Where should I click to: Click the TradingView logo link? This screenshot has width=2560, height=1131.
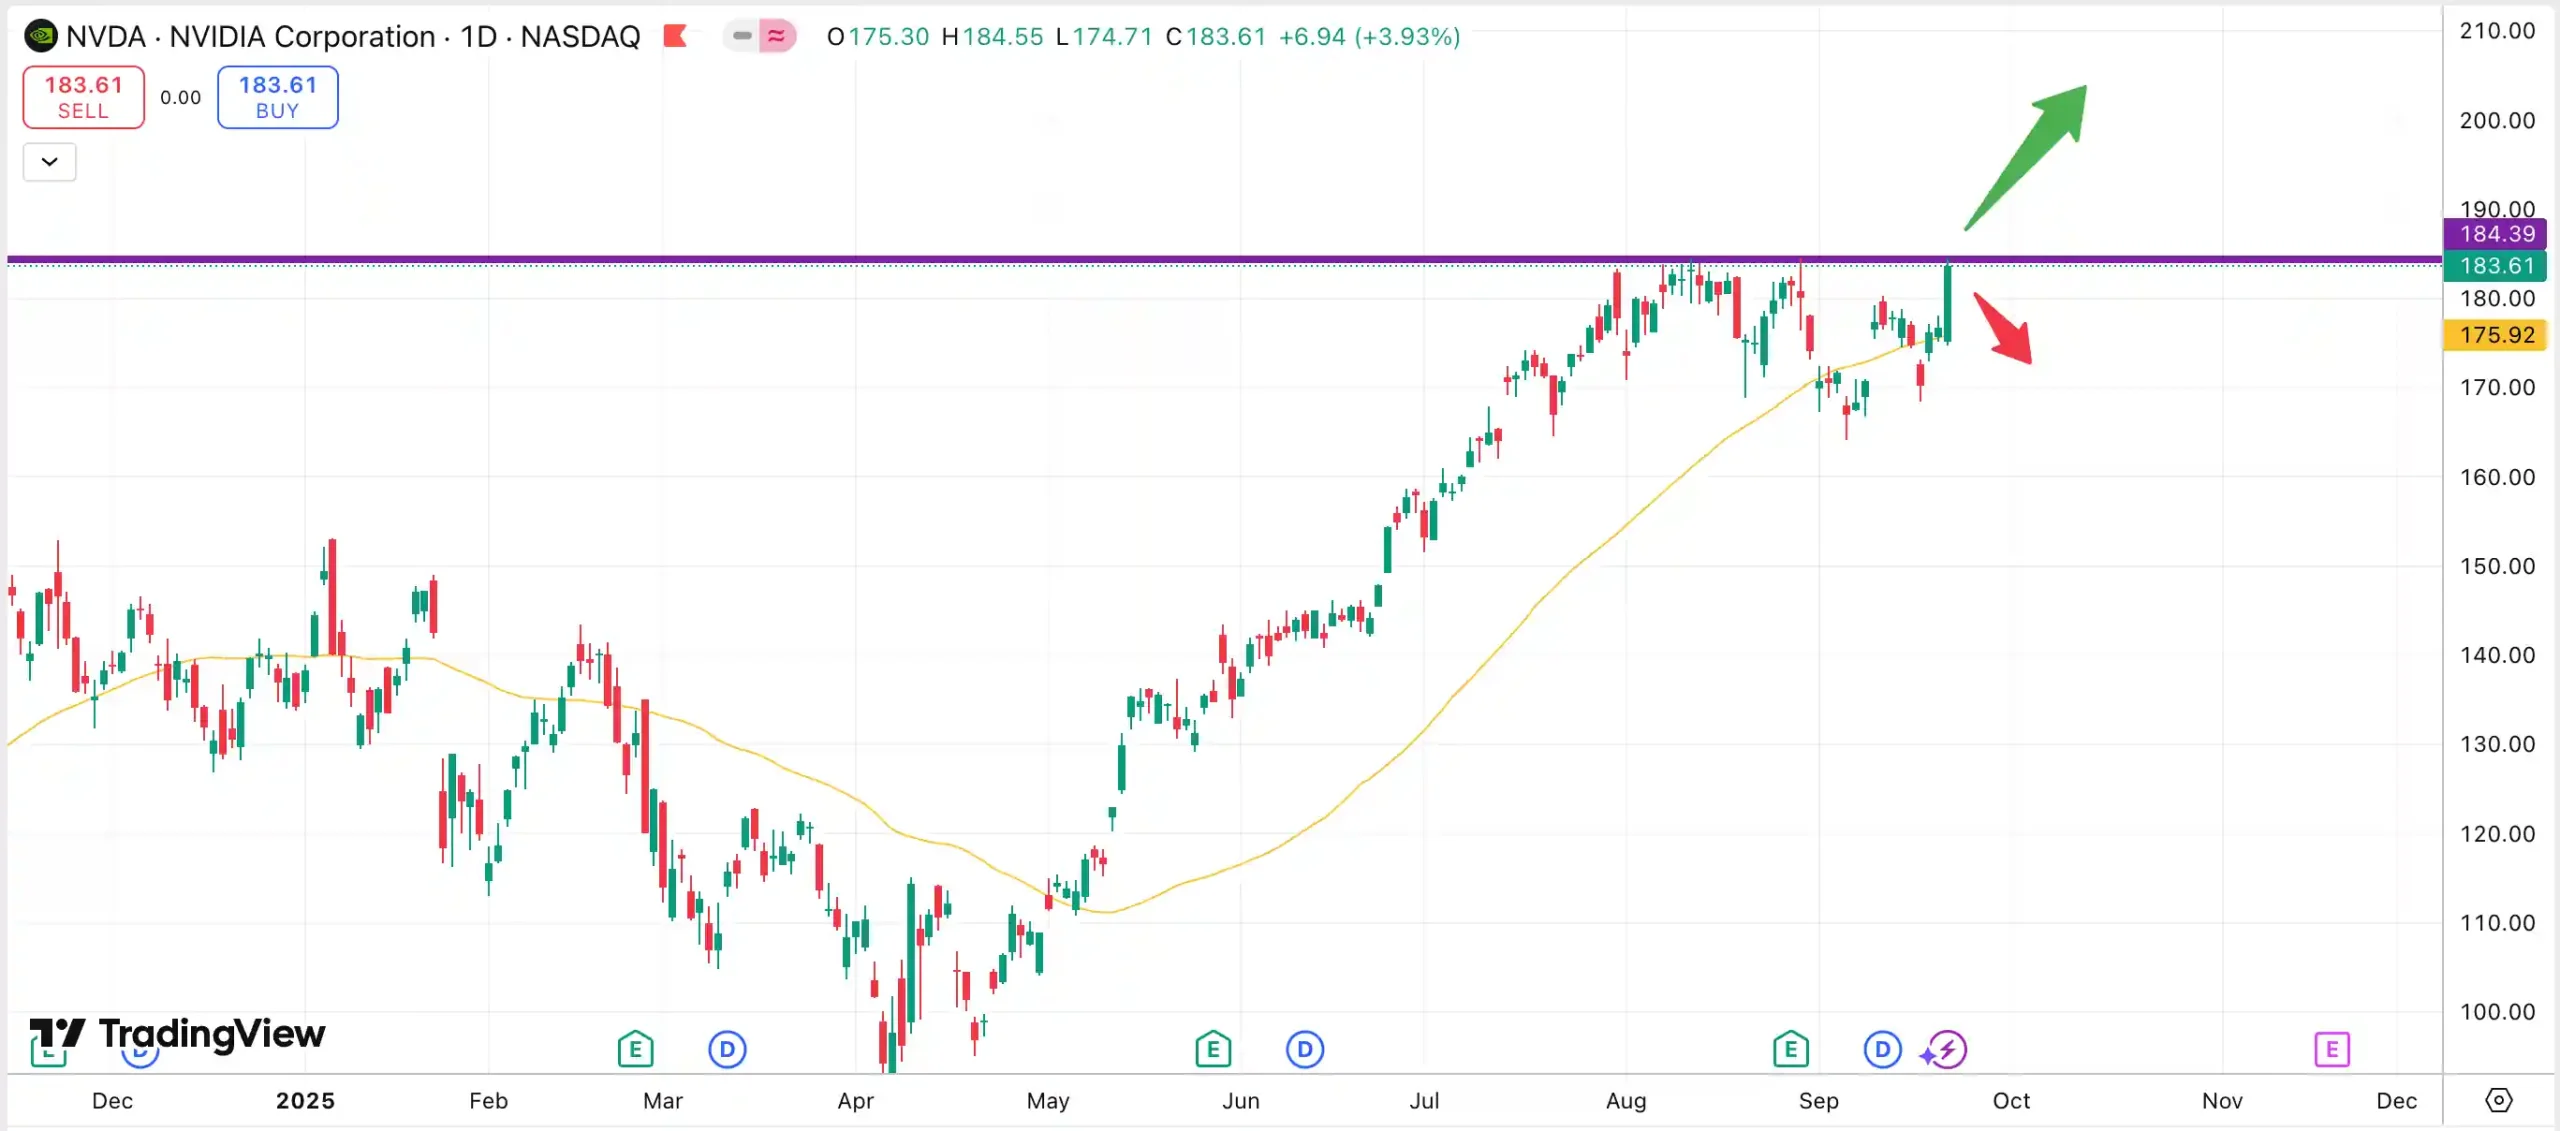178,1034
